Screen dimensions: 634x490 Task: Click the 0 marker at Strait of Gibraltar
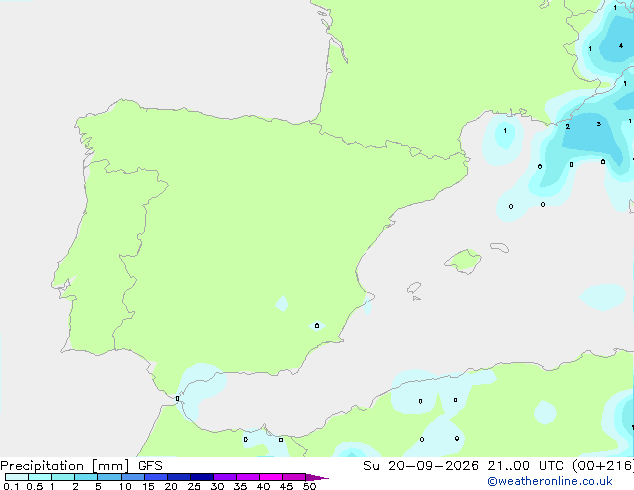pyautogui.click(x=178, y=399)
